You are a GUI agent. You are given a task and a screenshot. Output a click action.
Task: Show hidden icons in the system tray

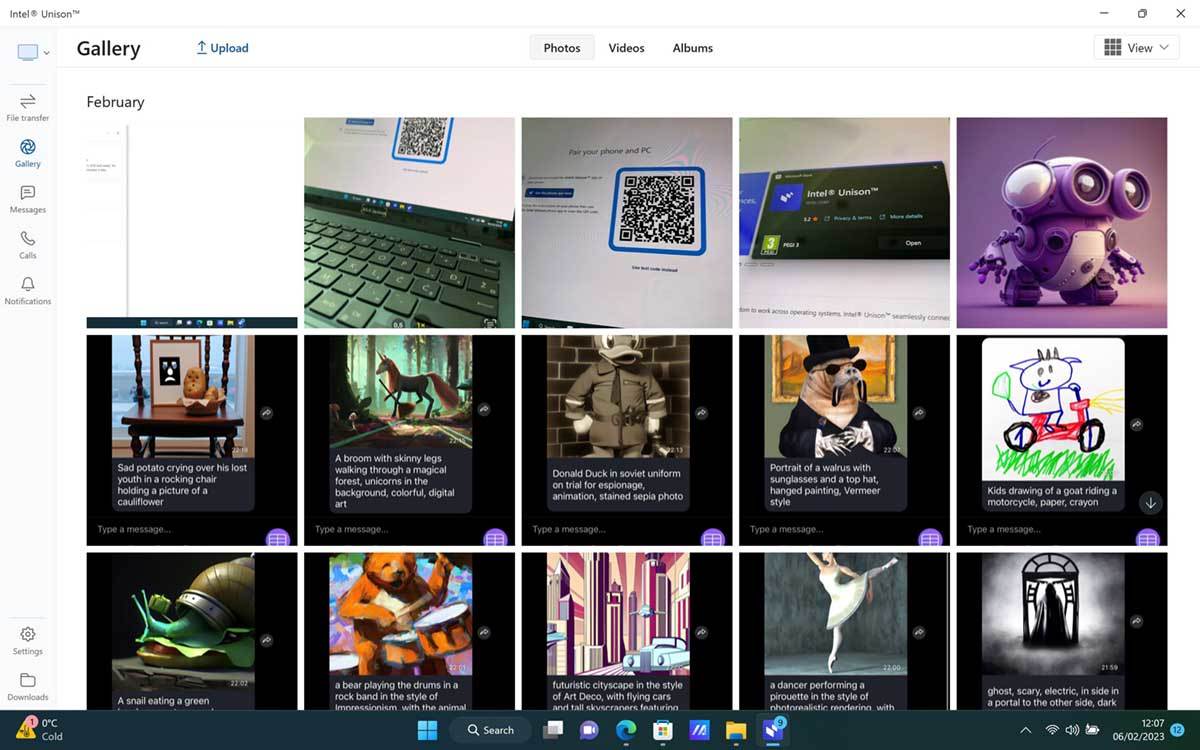(1026, 730)
